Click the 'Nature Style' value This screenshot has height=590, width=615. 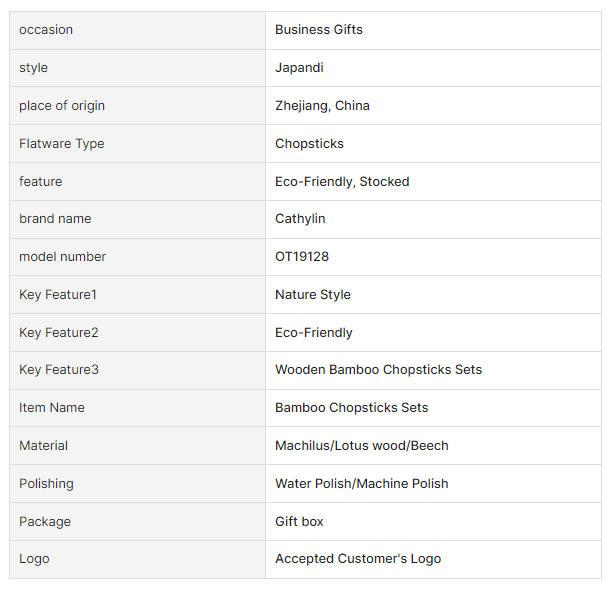(313, 295)
